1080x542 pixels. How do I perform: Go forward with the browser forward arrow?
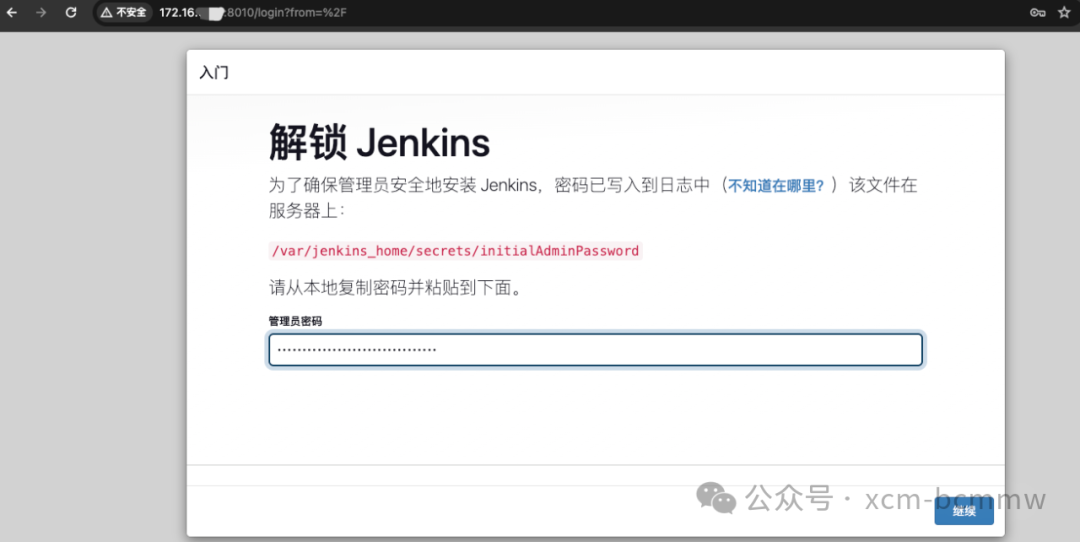click(41, 12)
